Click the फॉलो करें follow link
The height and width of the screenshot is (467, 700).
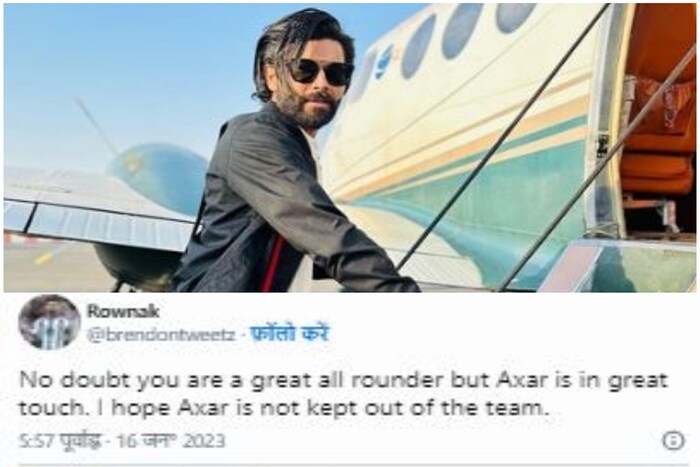pyautogui.click(x=289, y=334)
